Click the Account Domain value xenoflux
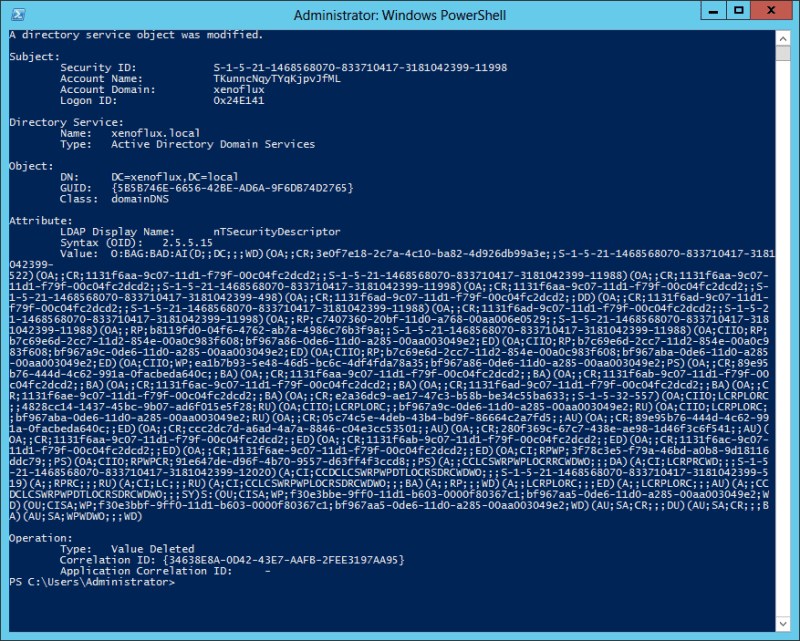800x641 pixels. (x=239, y=89)
